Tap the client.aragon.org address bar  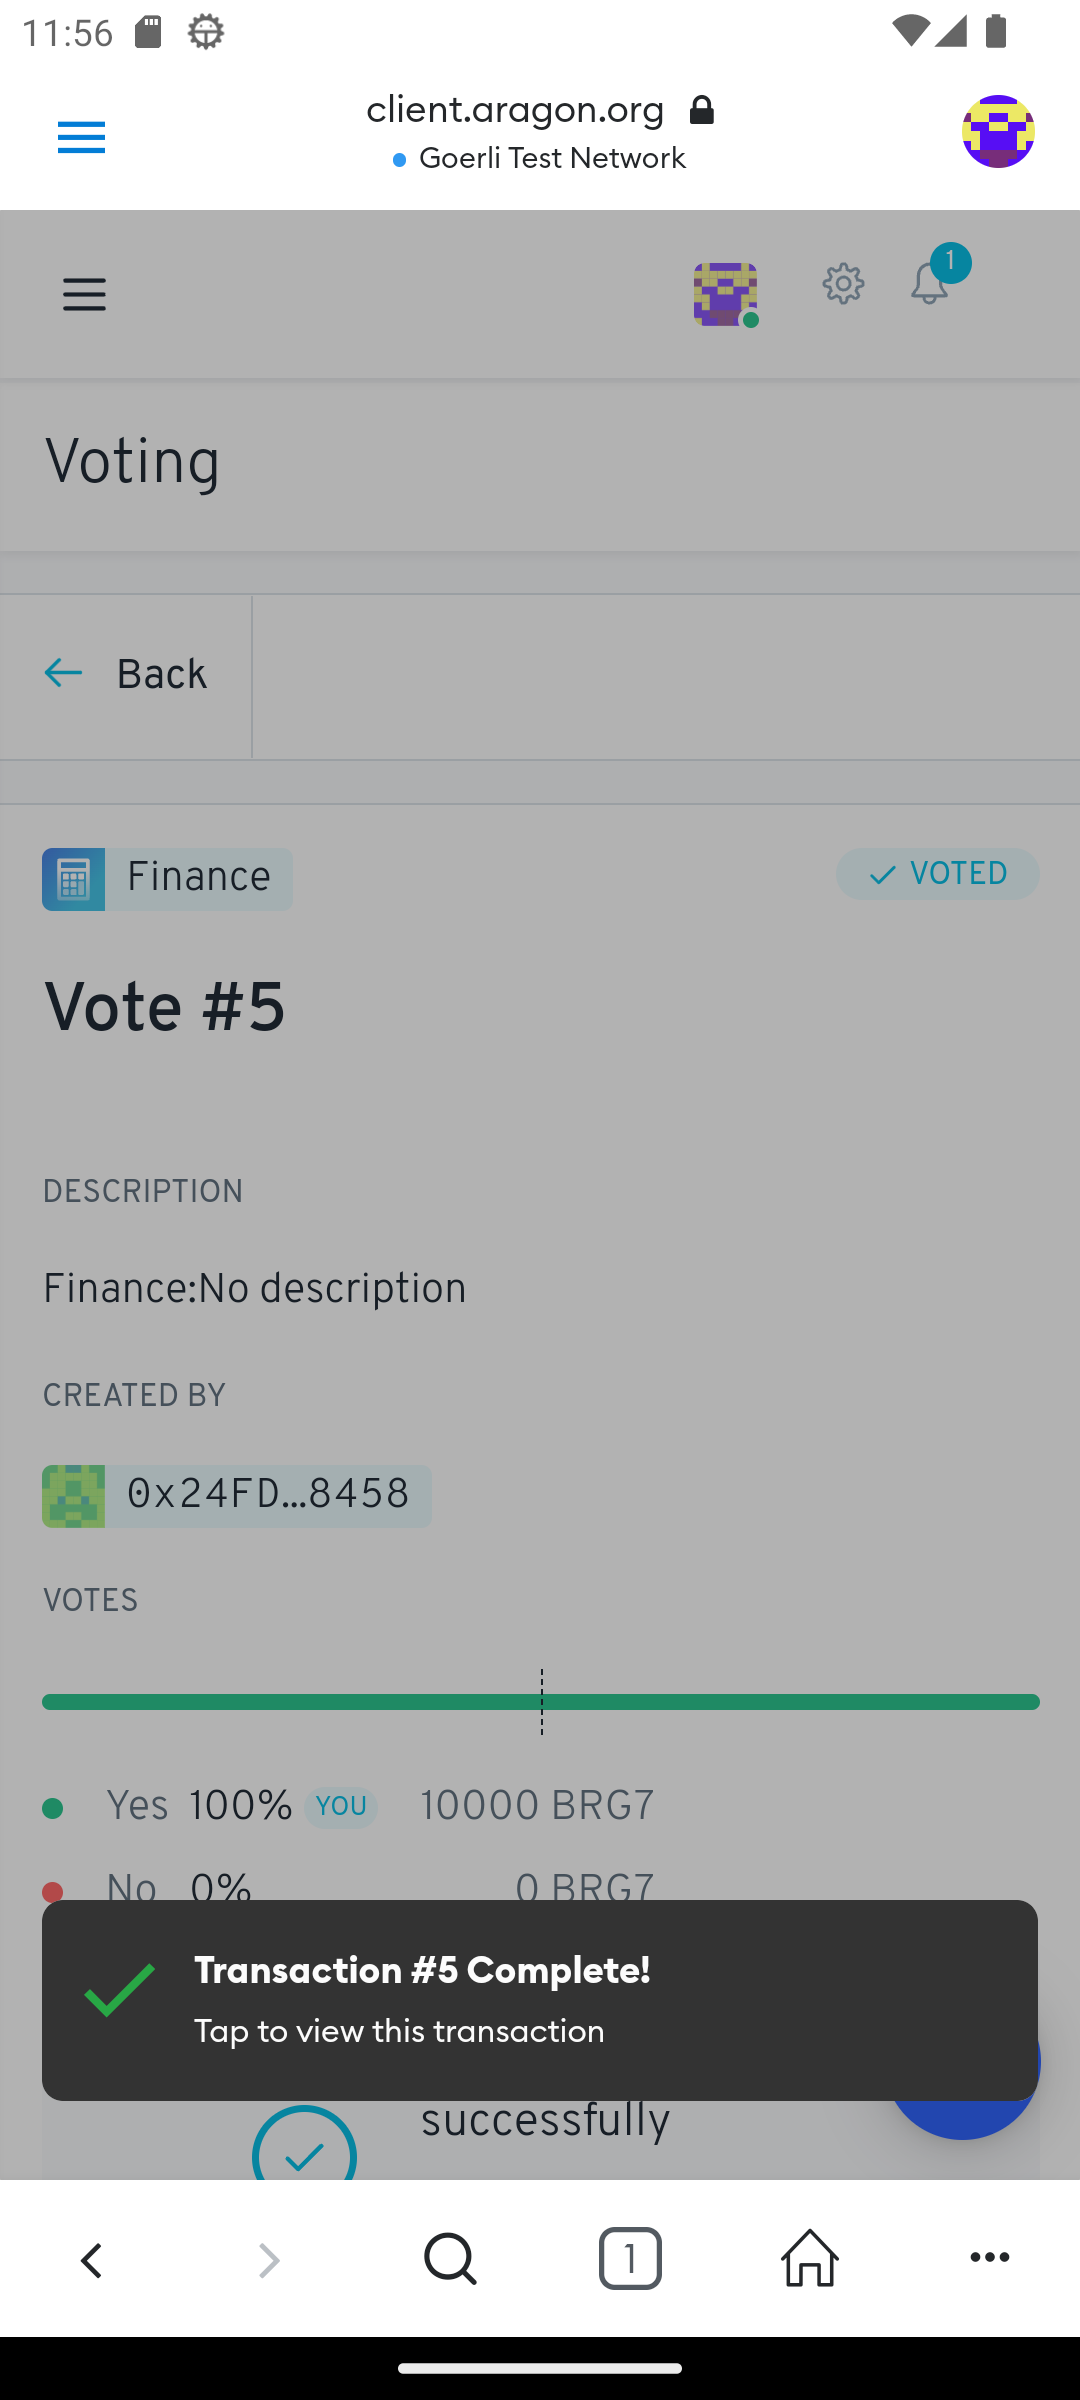[x=540, y=109]
